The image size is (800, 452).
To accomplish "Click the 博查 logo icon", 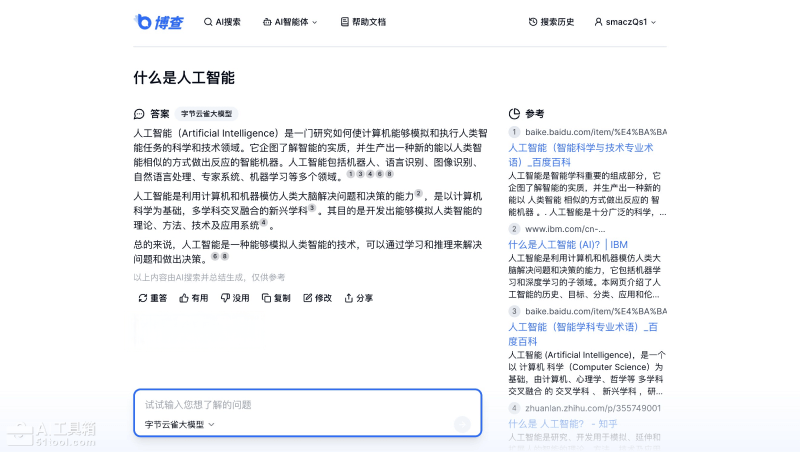I will tap(144, 21).
